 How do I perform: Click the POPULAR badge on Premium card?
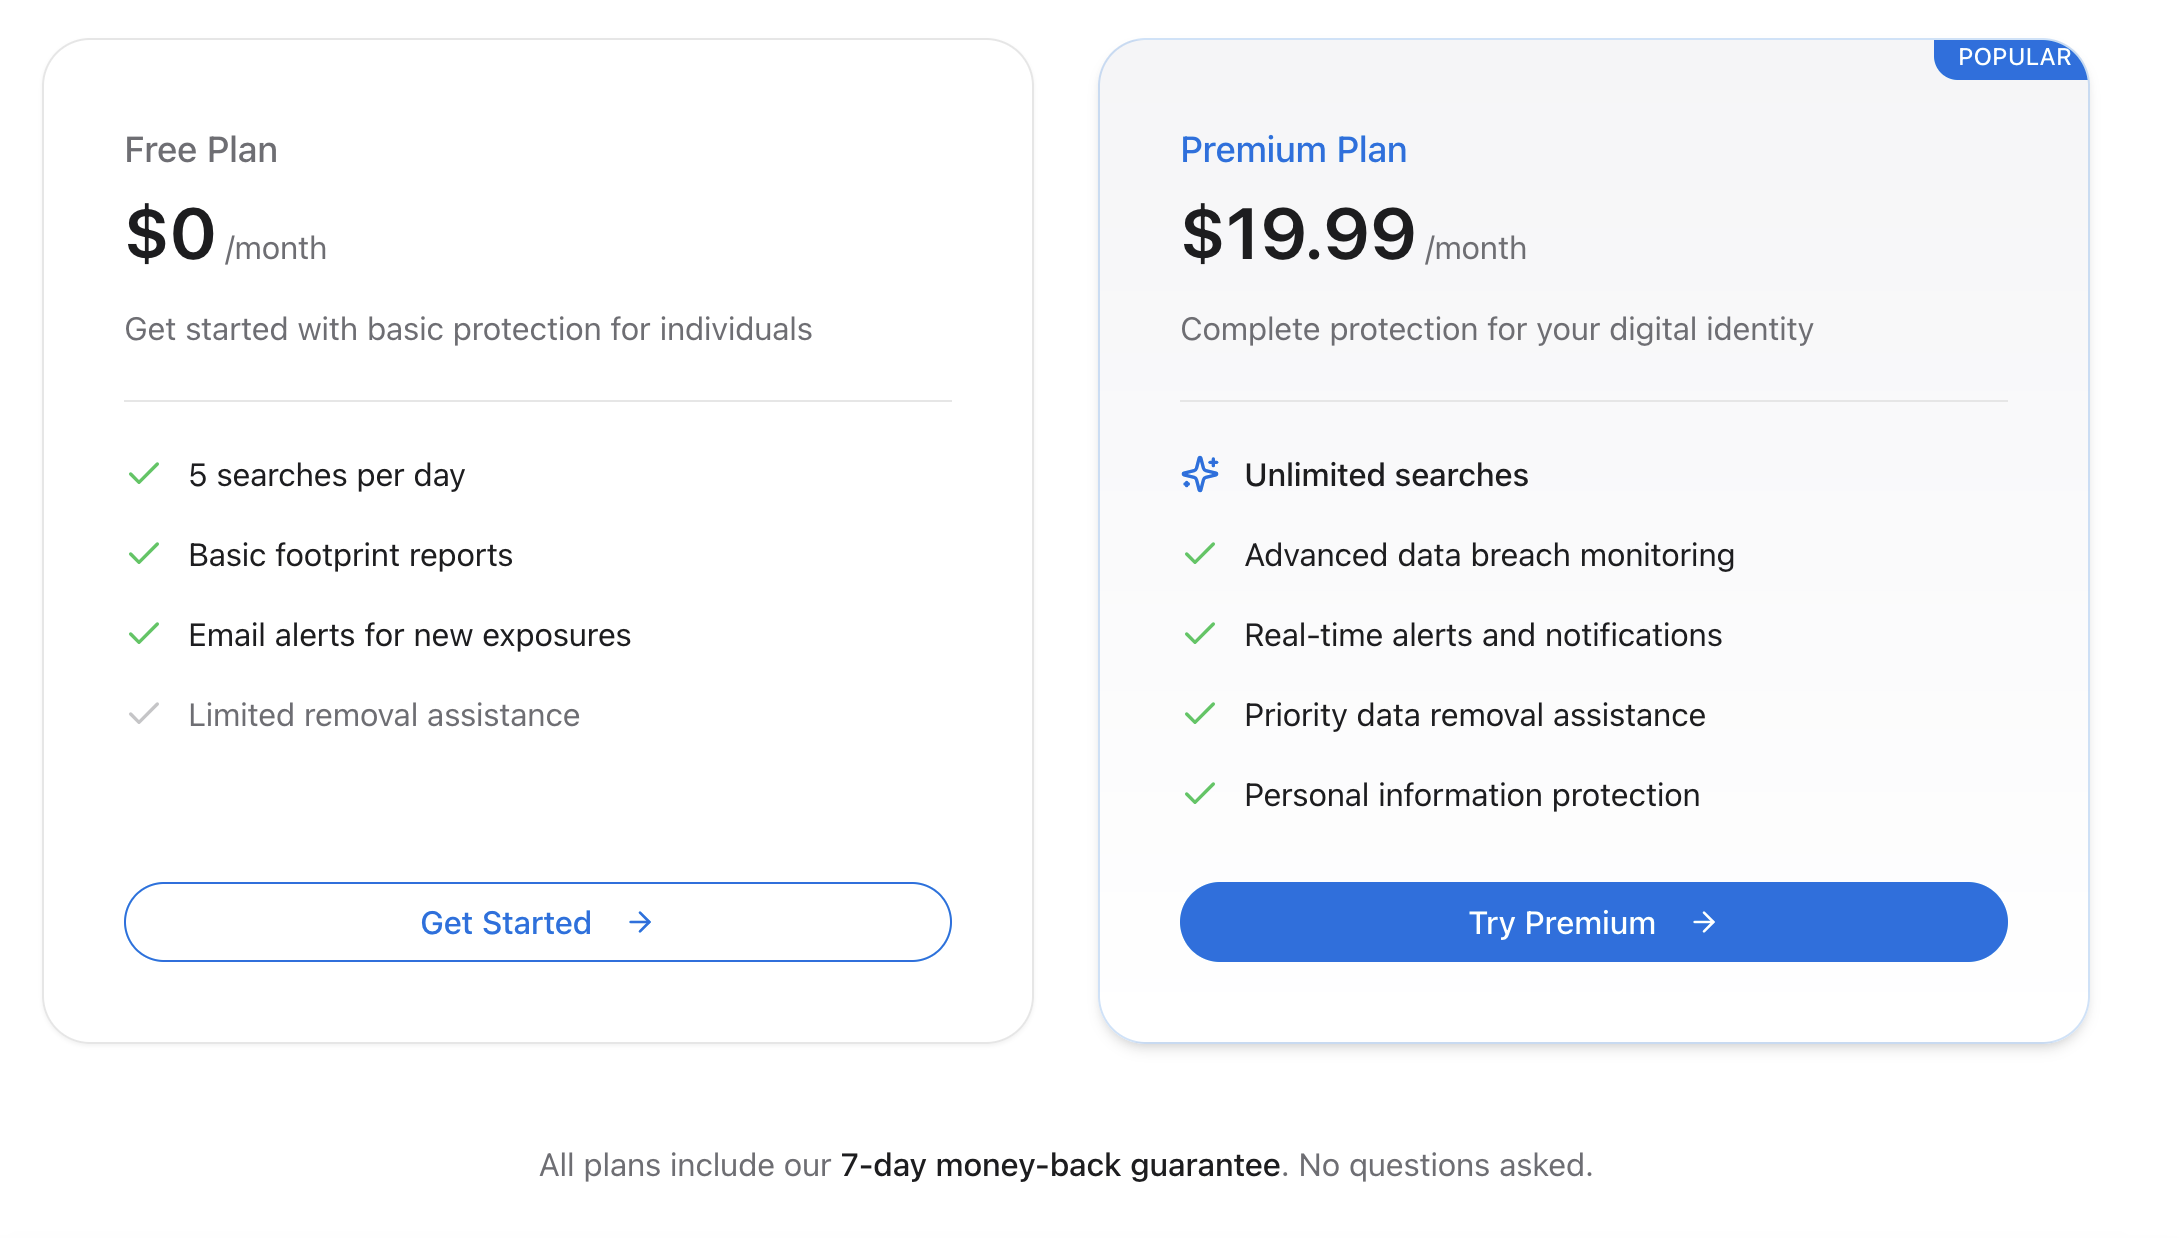(x=2012, y=58)
